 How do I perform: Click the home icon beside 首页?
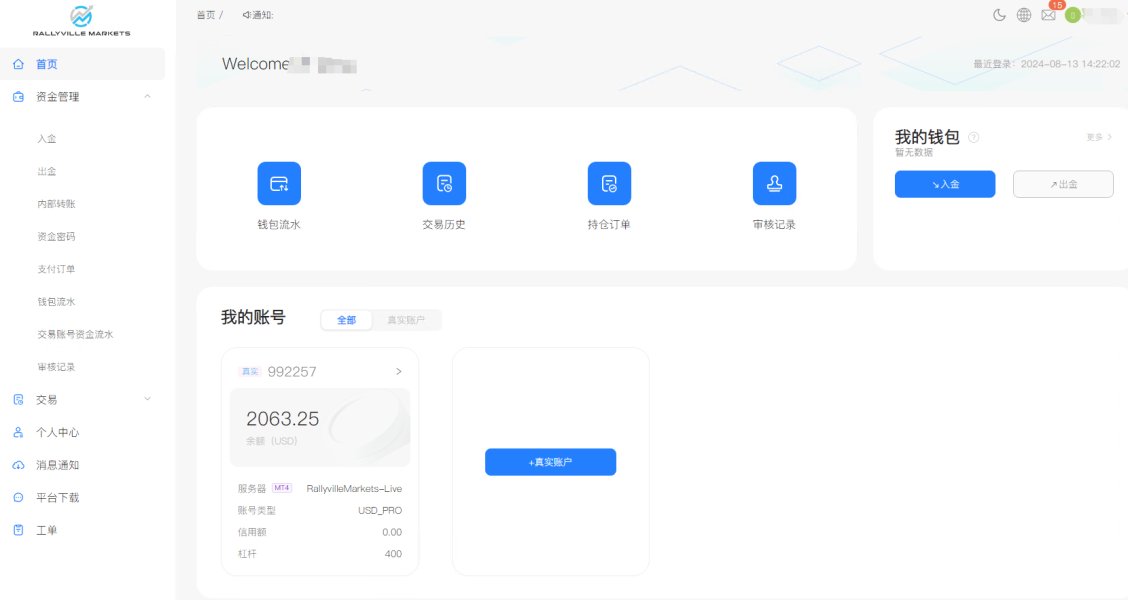tap(19, 64)
